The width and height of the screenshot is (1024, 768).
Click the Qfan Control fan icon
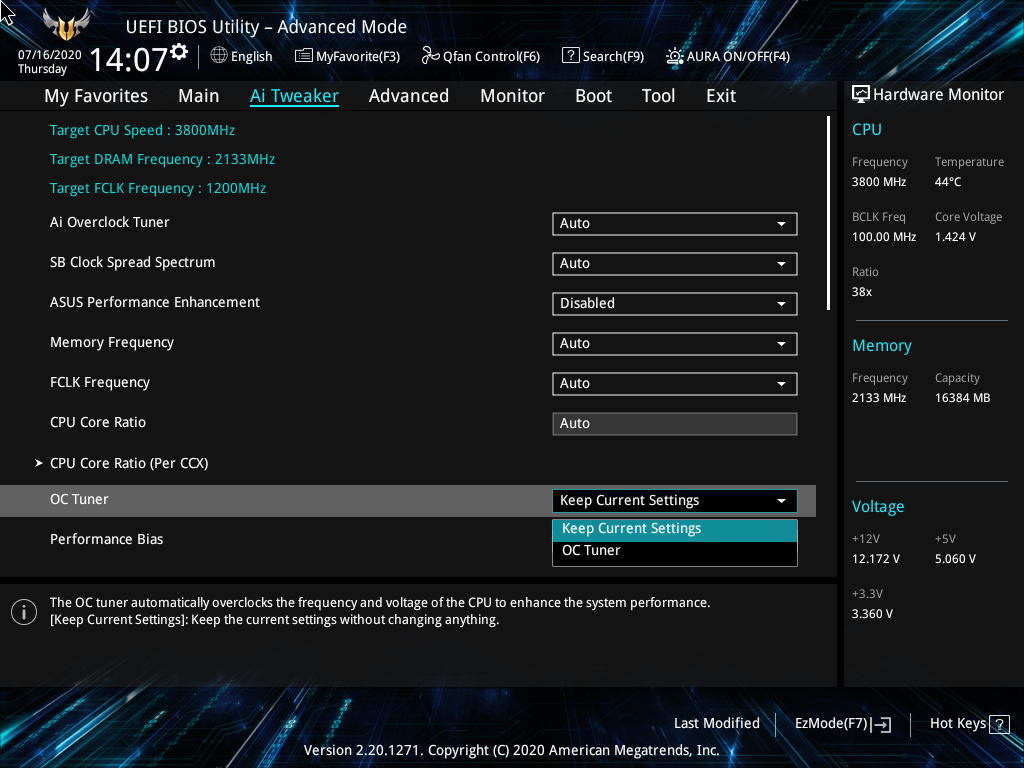[430, 56]
